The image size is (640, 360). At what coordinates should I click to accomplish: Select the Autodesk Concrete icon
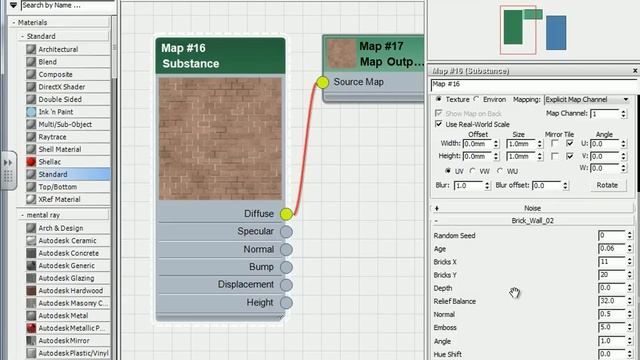pyautogui.click(x=31, y=253)
